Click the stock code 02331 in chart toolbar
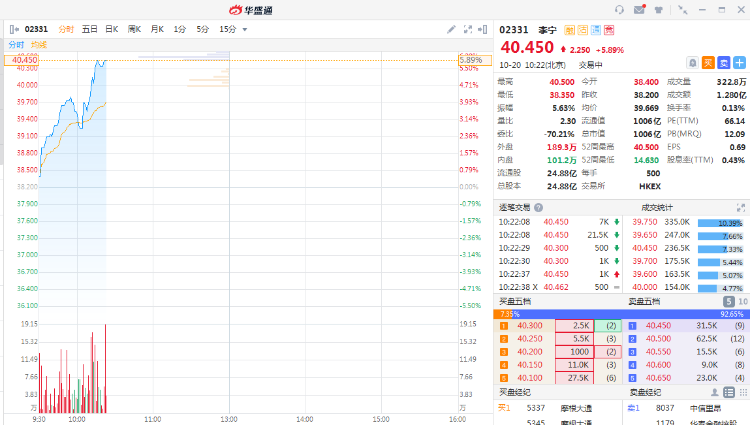This screenshot has height=425, width=750. (36, 29)
